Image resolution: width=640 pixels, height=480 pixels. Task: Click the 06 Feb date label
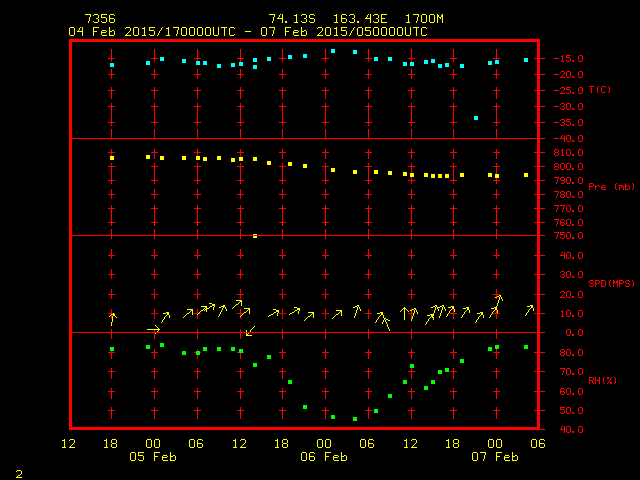coord(324,456)
